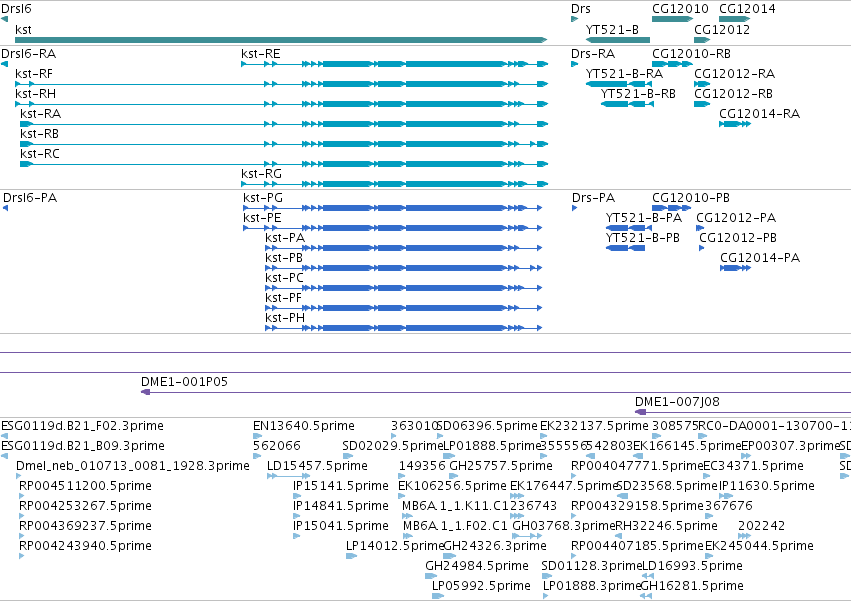Select the YT521-B-RB transcript

(x=627, y=104)
